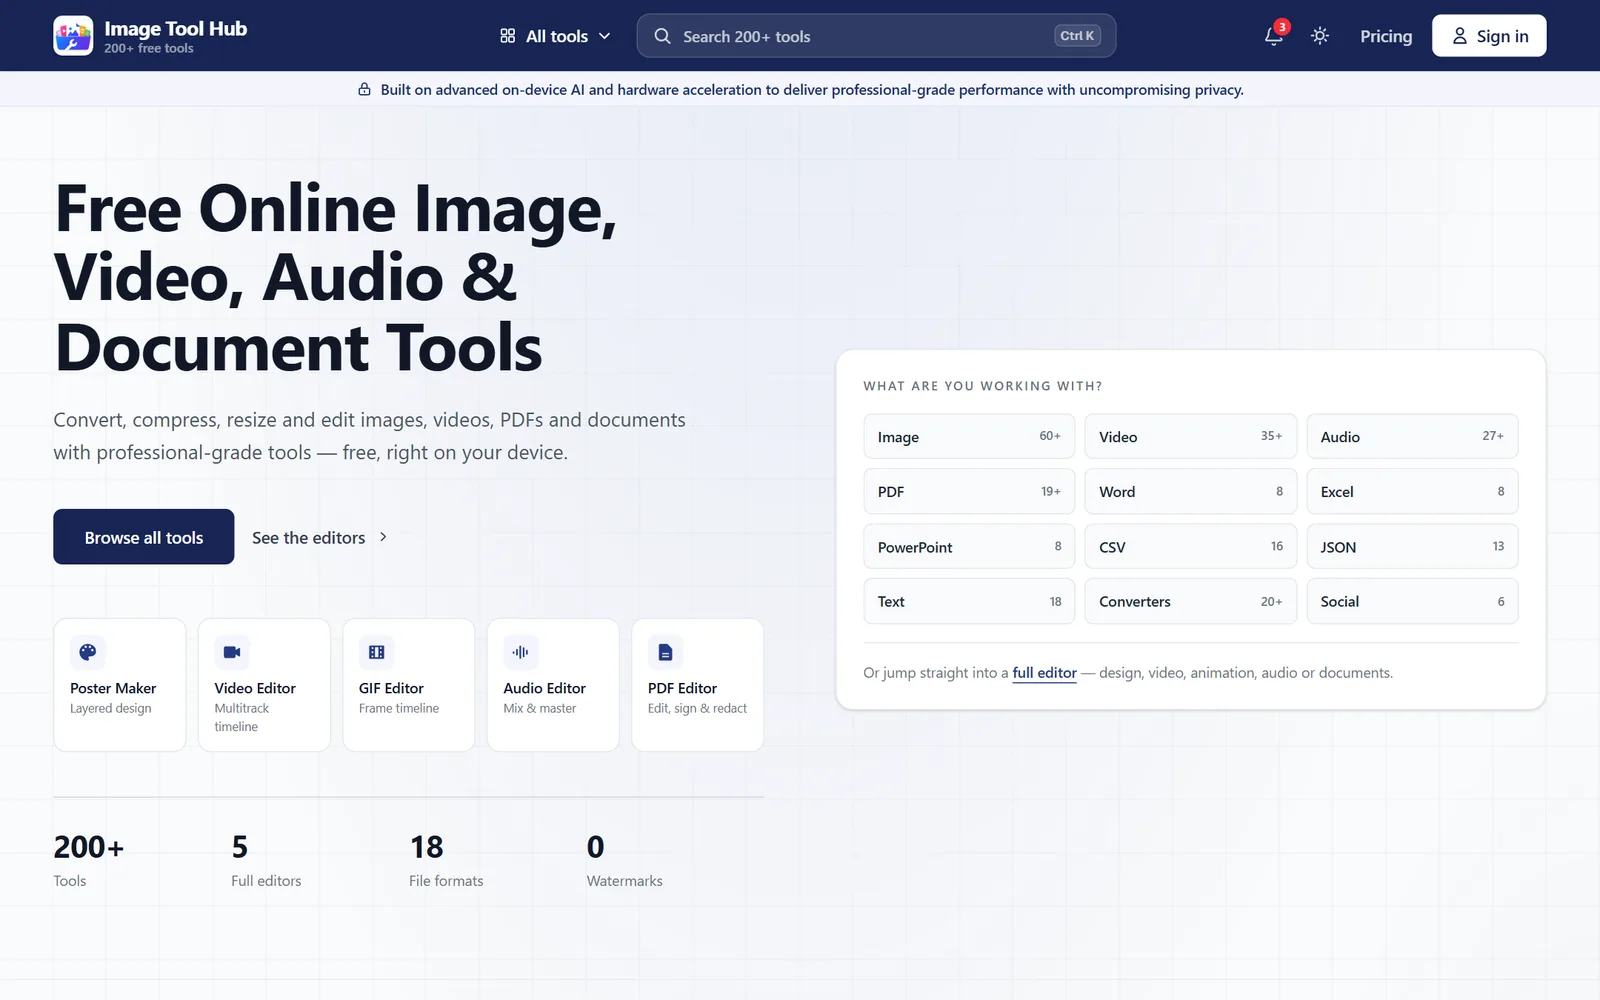Viewport: 1600px width, 1000px height.
Task: Select the PDF category tile
Action: point(969,491)
